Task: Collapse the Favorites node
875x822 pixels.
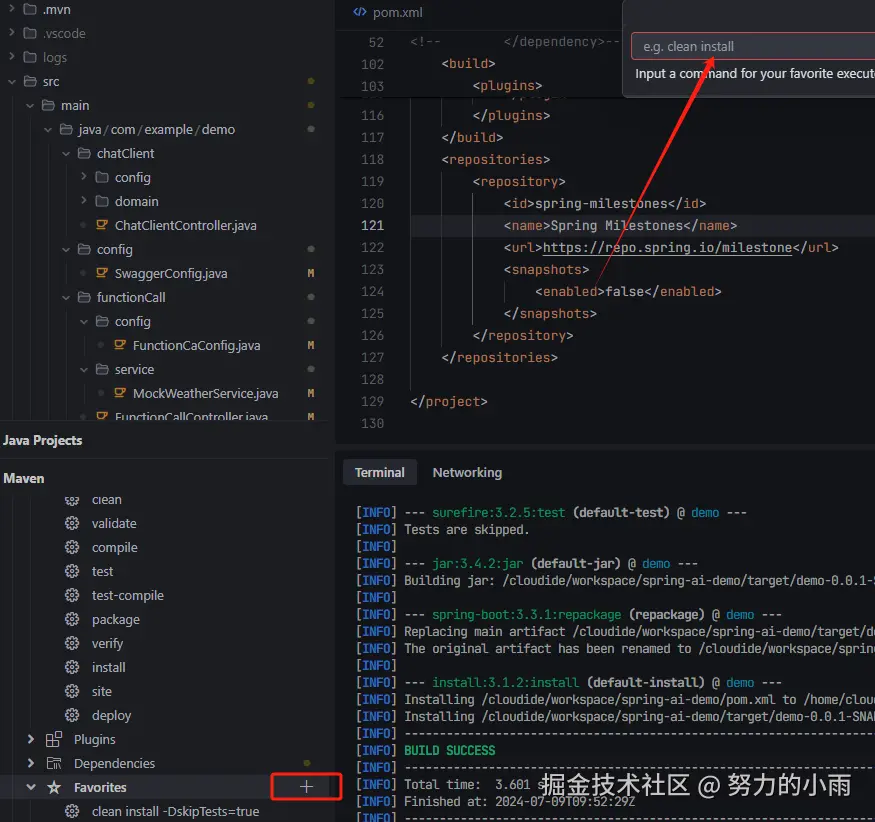Action: pyautogui.click(x=31, y=787)
